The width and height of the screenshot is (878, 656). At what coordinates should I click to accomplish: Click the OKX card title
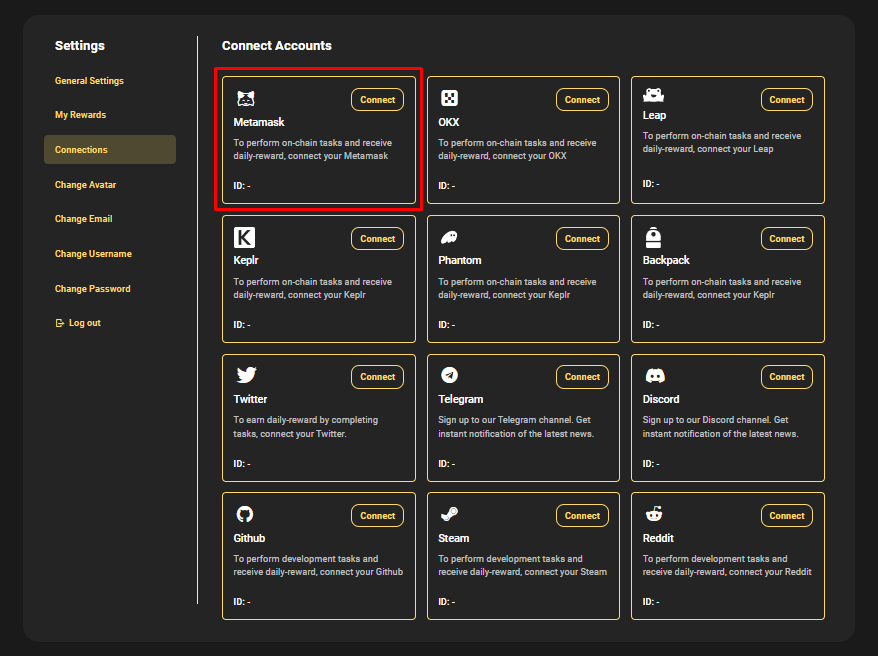(449, 122)
